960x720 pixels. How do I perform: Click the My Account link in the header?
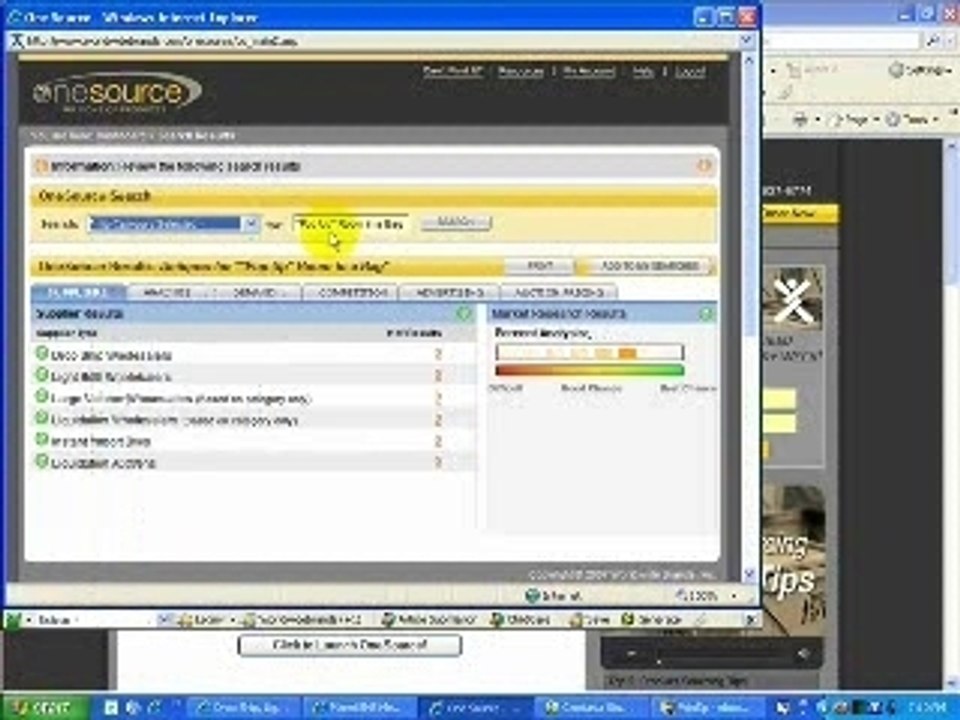[x=589, y=72]
